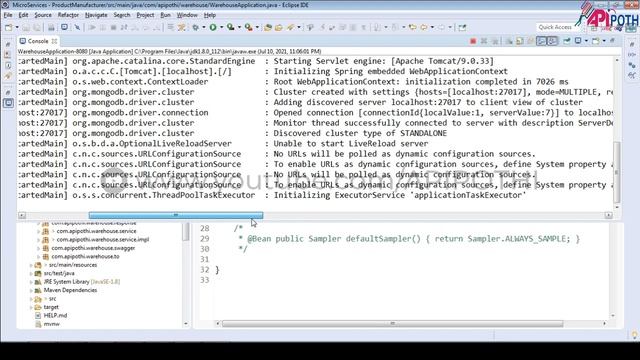The width and height of the screenshot is (640, 360).
Task: Open the Run menu
Action: click(165, 15)
